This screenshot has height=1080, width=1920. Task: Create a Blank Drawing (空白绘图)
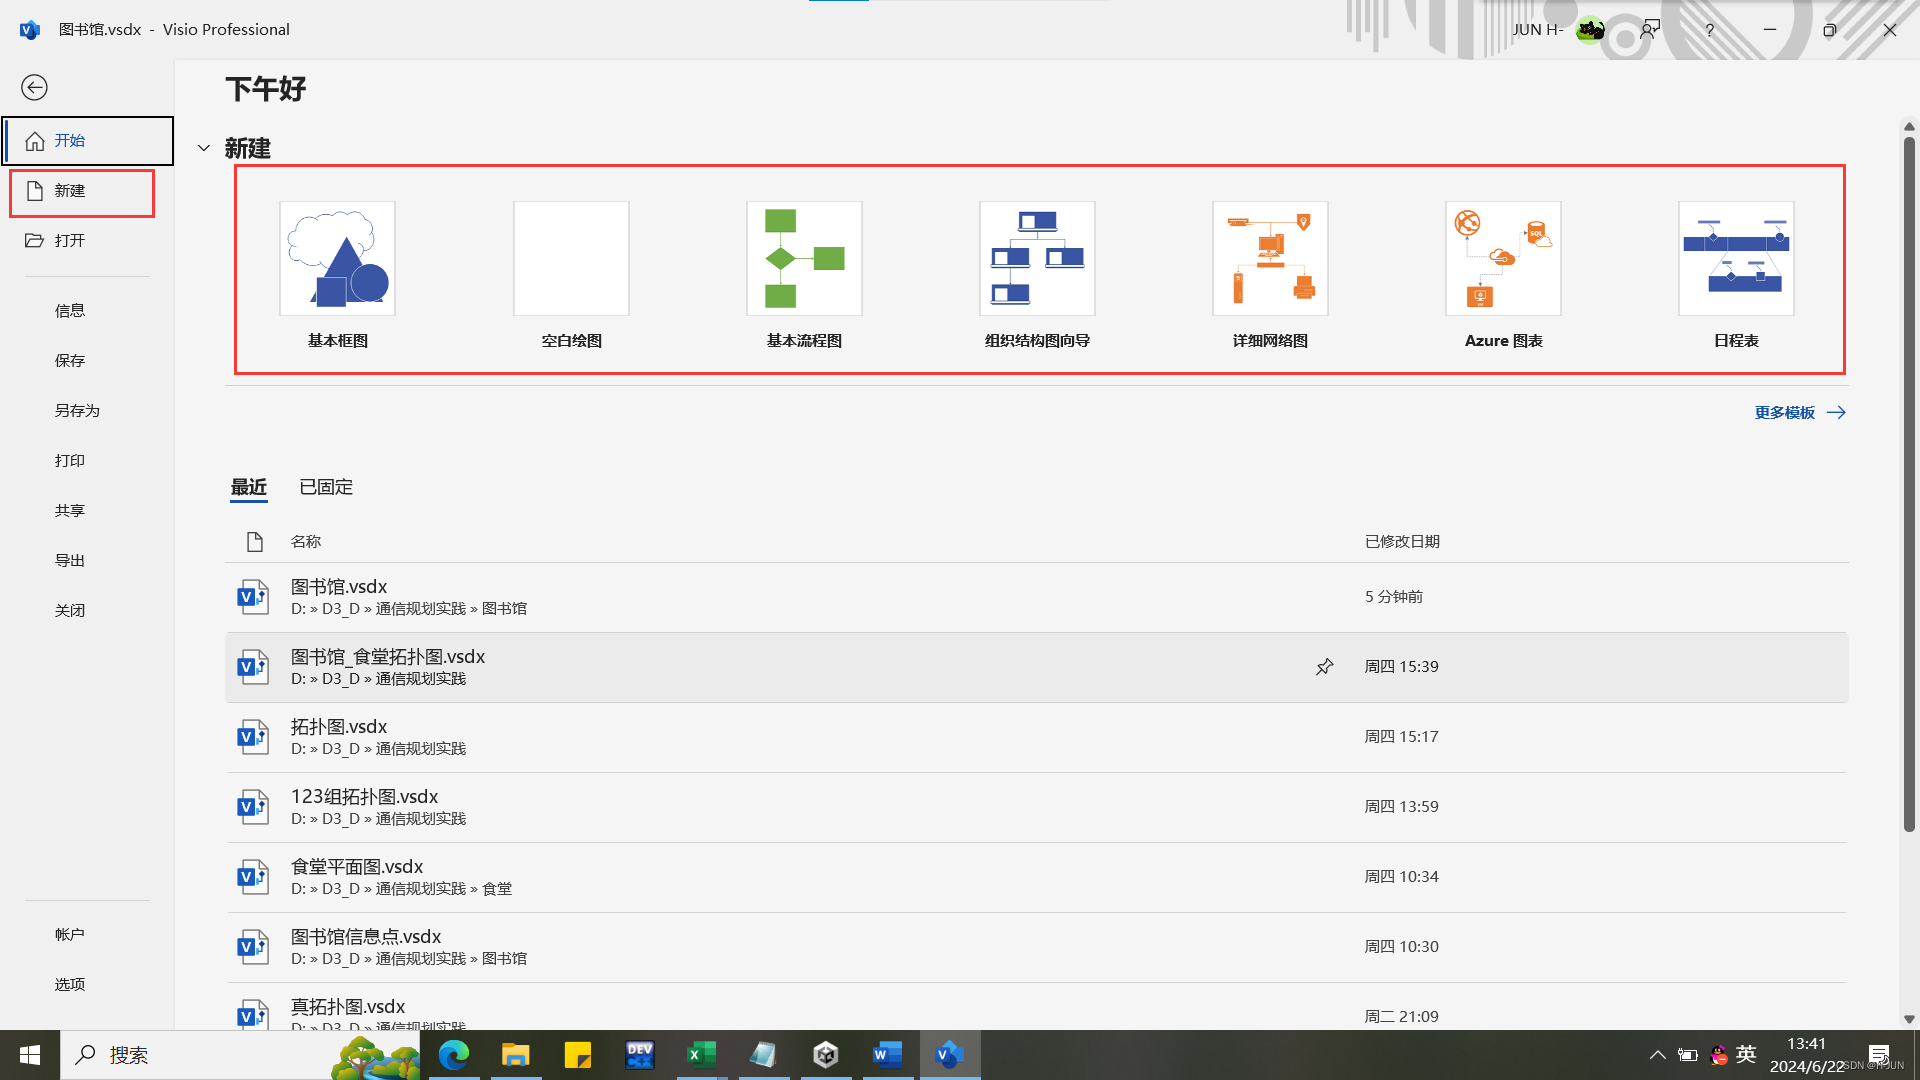[x=571, y=259]
